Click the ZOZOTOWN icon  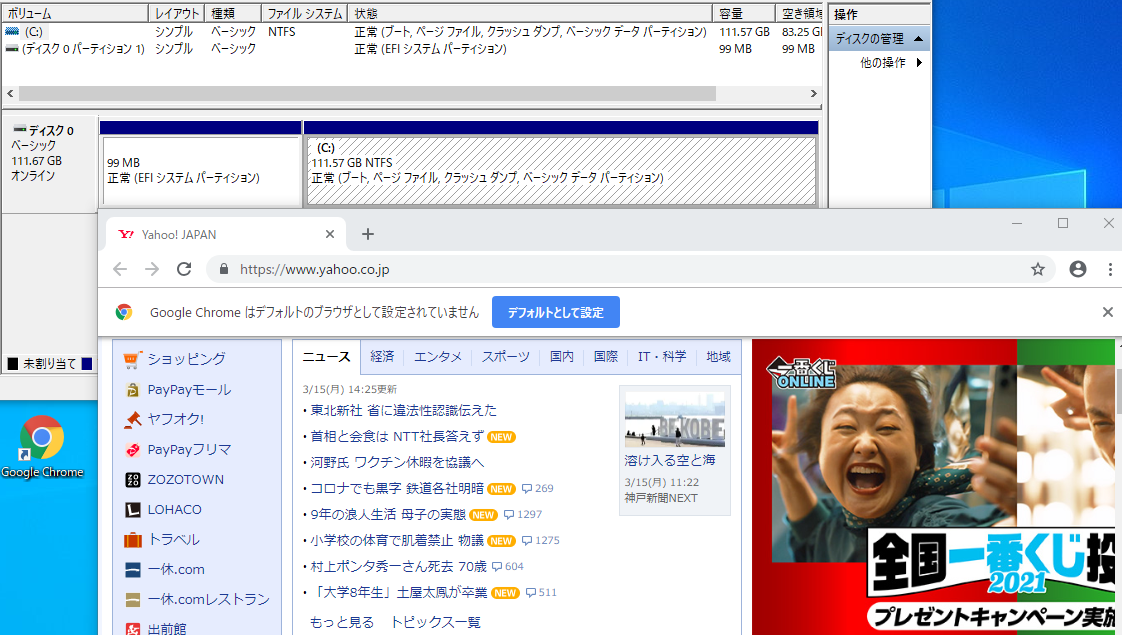pyautogui.click(x=132, y=480)
